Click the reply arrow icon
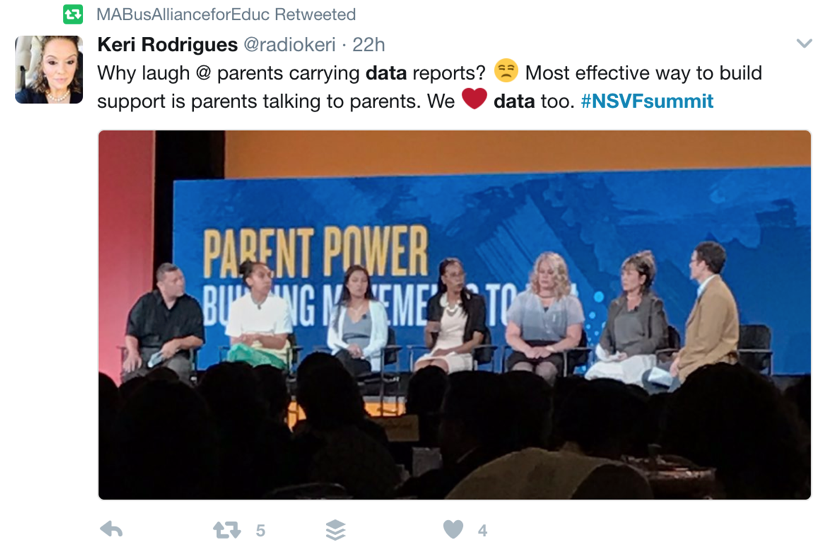820x552 pixels. pos(111,530)
